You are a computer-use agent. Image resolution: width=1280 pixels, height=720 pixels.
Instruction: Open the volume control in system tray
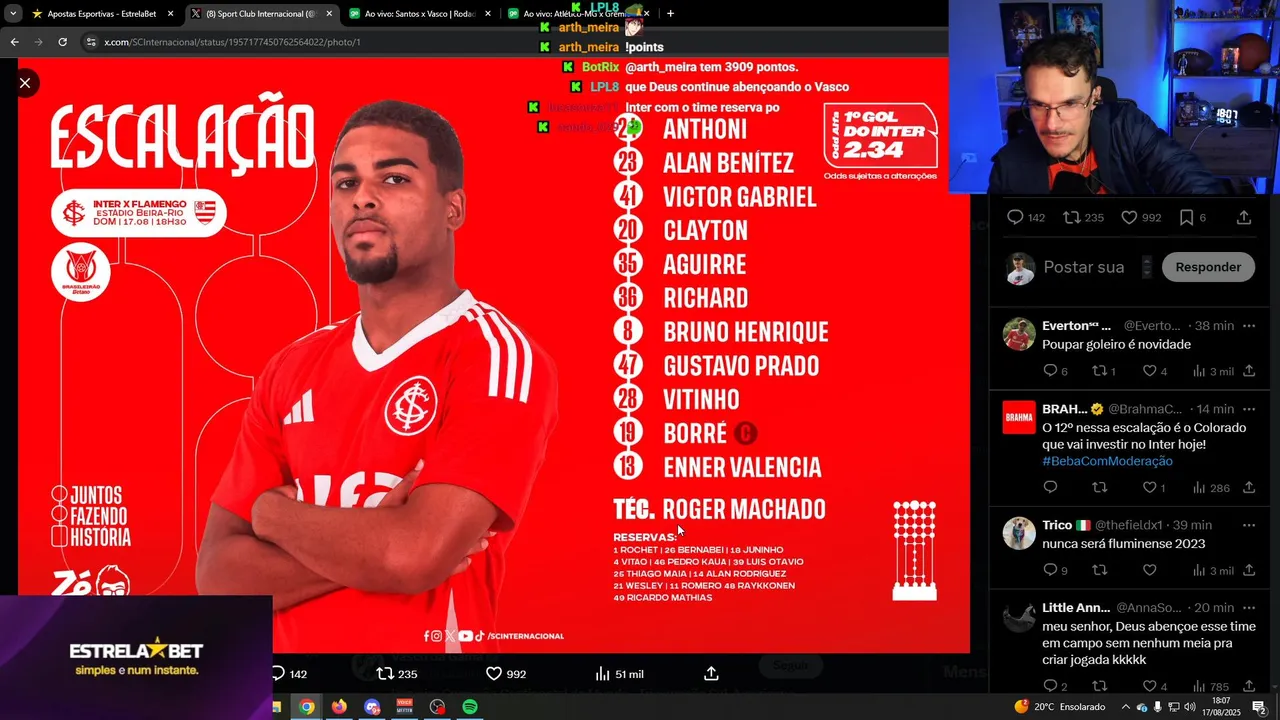tap(1189, 707)
